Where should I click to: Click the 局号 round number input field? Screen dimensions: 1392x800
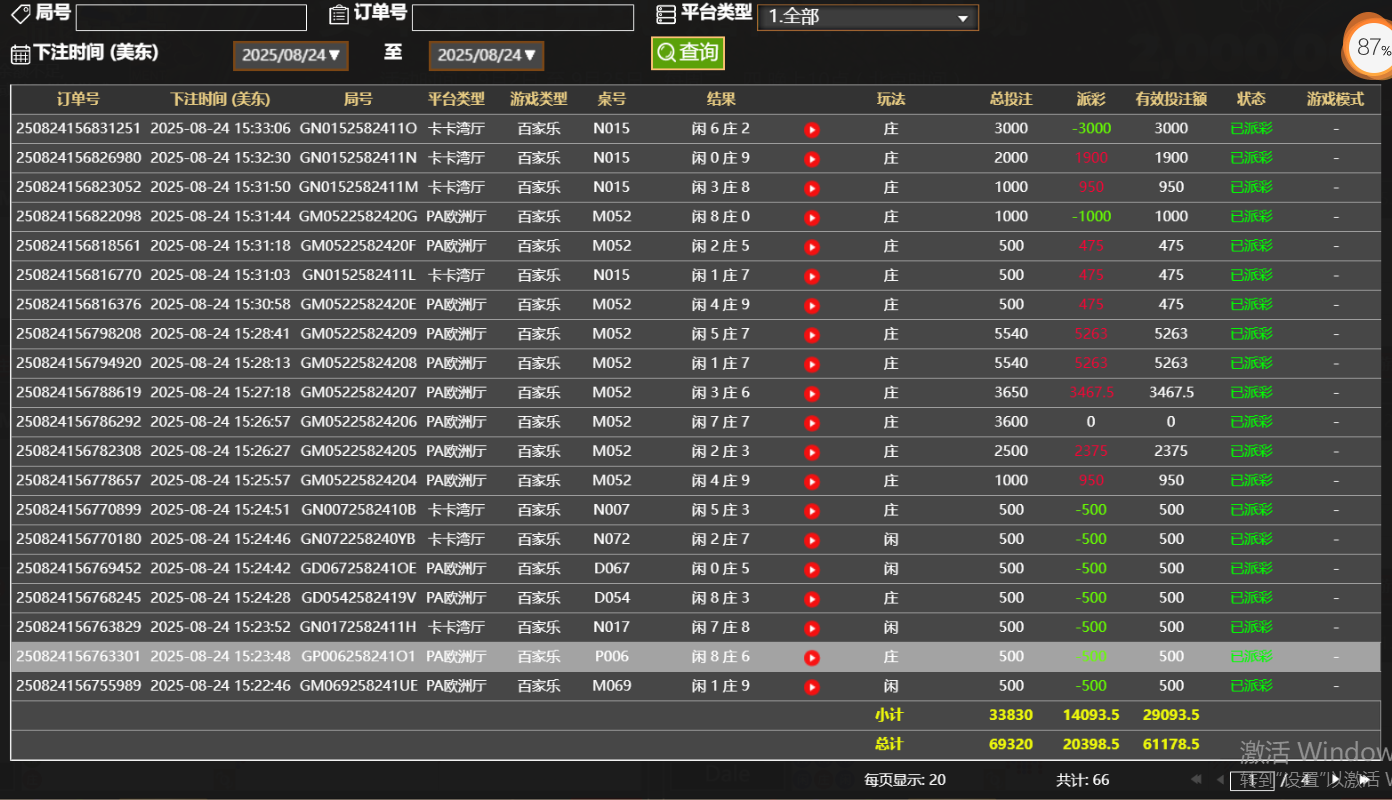coord(191,18)
